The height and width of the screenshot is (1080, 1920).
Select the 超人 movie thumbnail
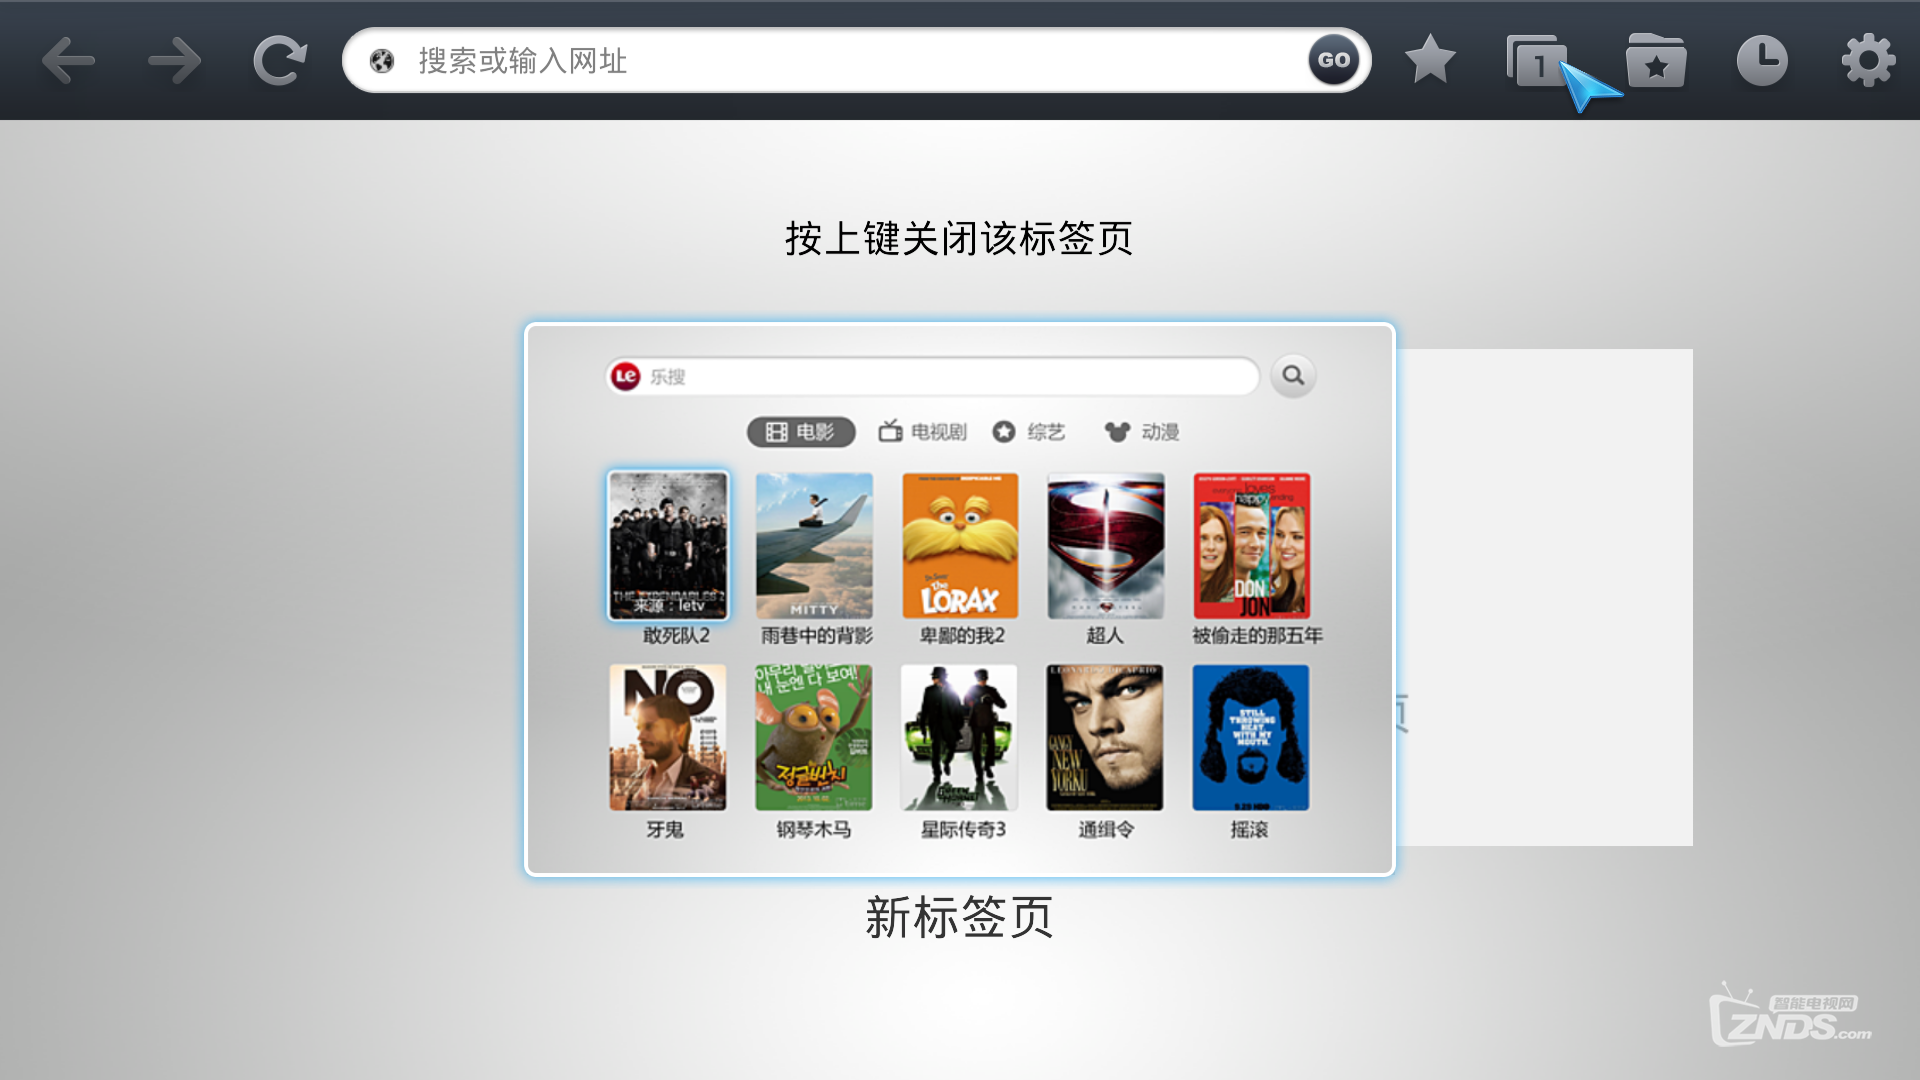(x=1106, y=546)
